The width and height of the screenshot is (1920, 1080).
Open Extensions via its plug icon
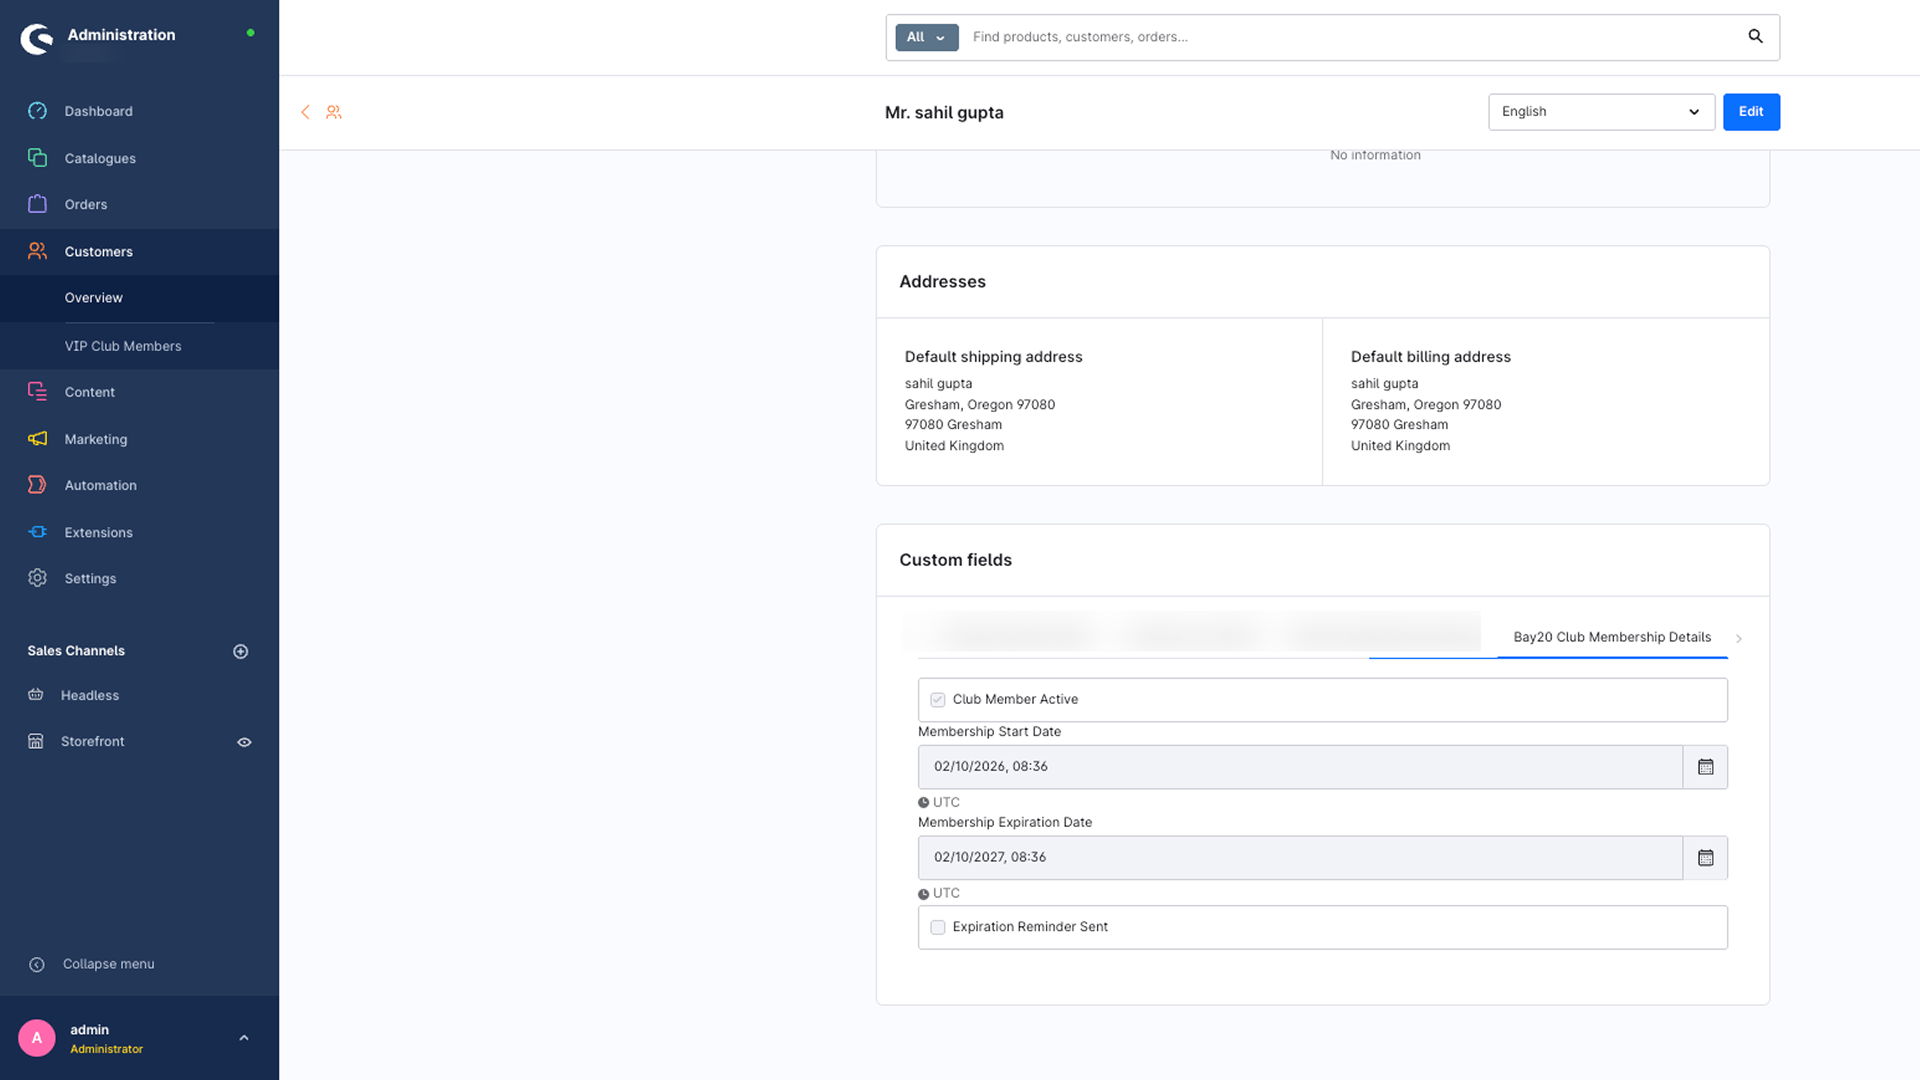pyautogui.click(x=37, y=532)
